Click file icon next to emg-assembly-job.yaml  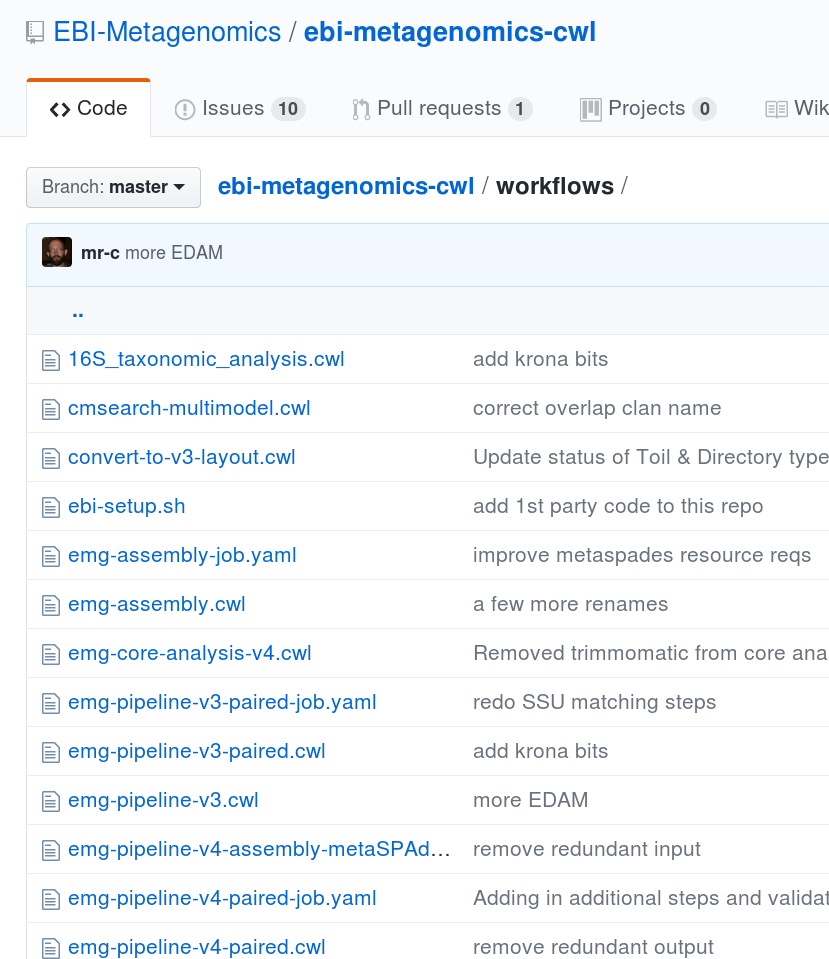point(51,556)
